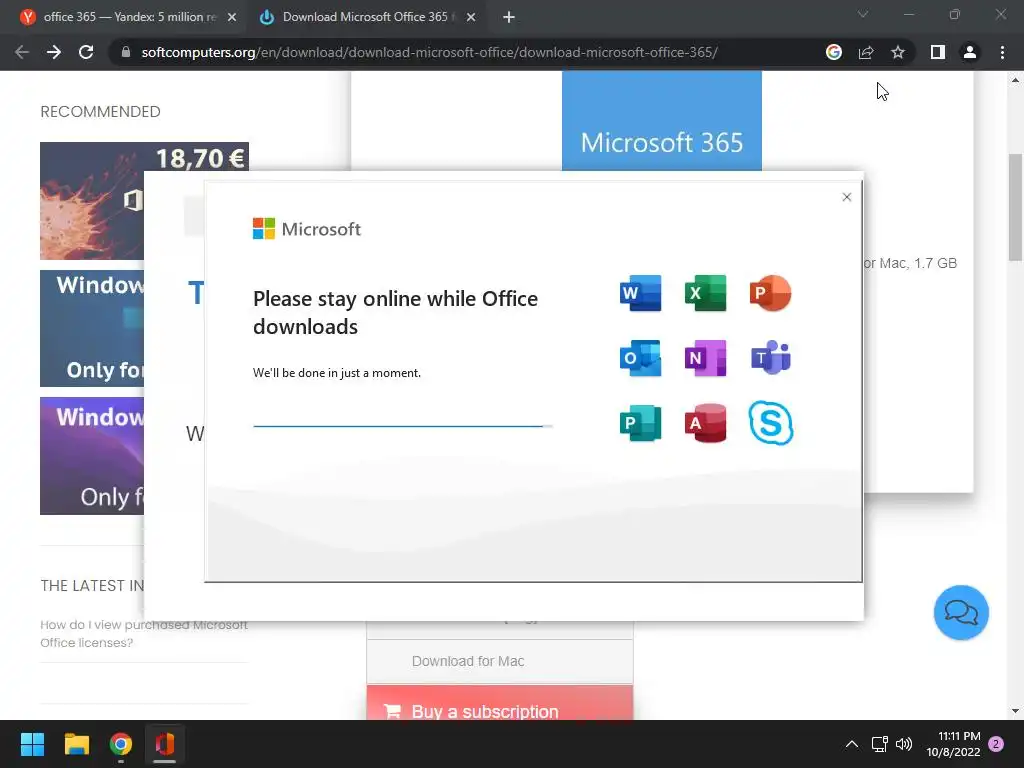Open the tab search dropdown

click(x=863, y=14)
